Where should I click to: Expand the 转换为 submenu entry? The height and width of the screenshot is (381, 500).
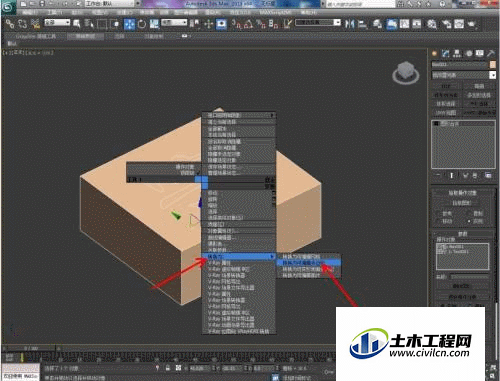point(239,257)
